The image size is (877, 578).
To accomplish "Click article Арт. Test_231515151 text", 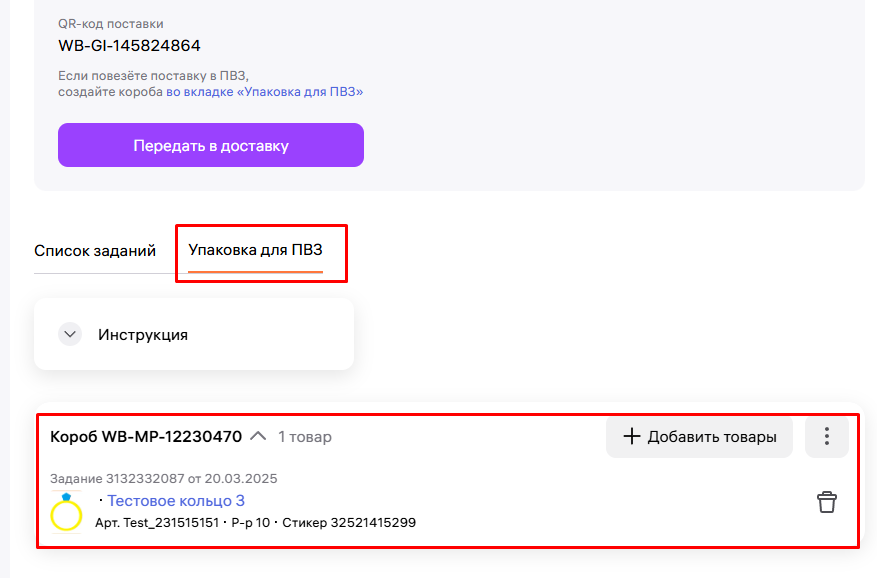I will (x=157, y=523).
